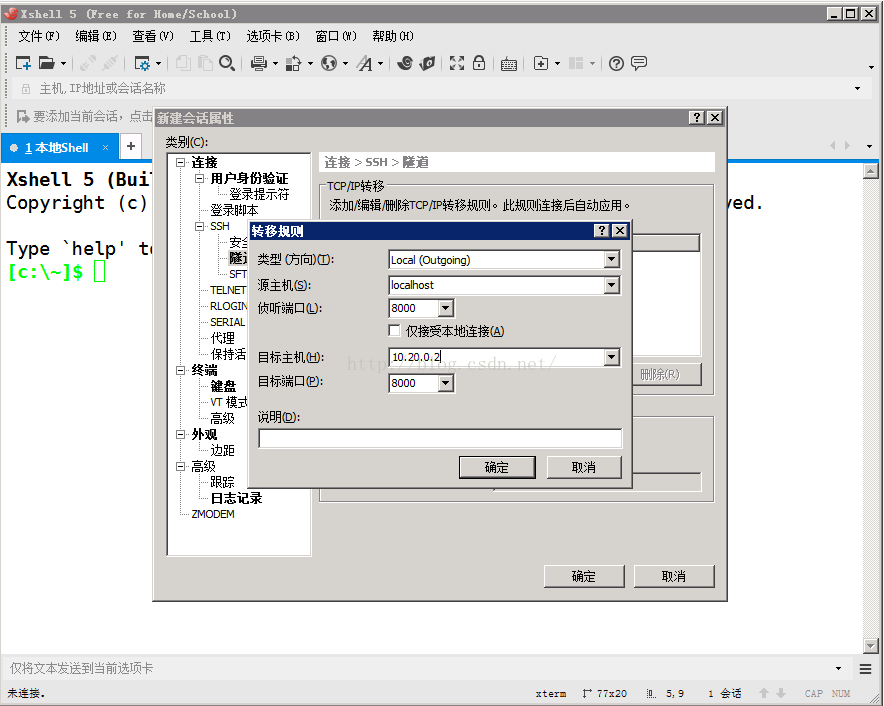This screenshot has width=884, height=706.
Task: Open 类型(方向) Local (Outgoing) dropdown
Action: 611,259
